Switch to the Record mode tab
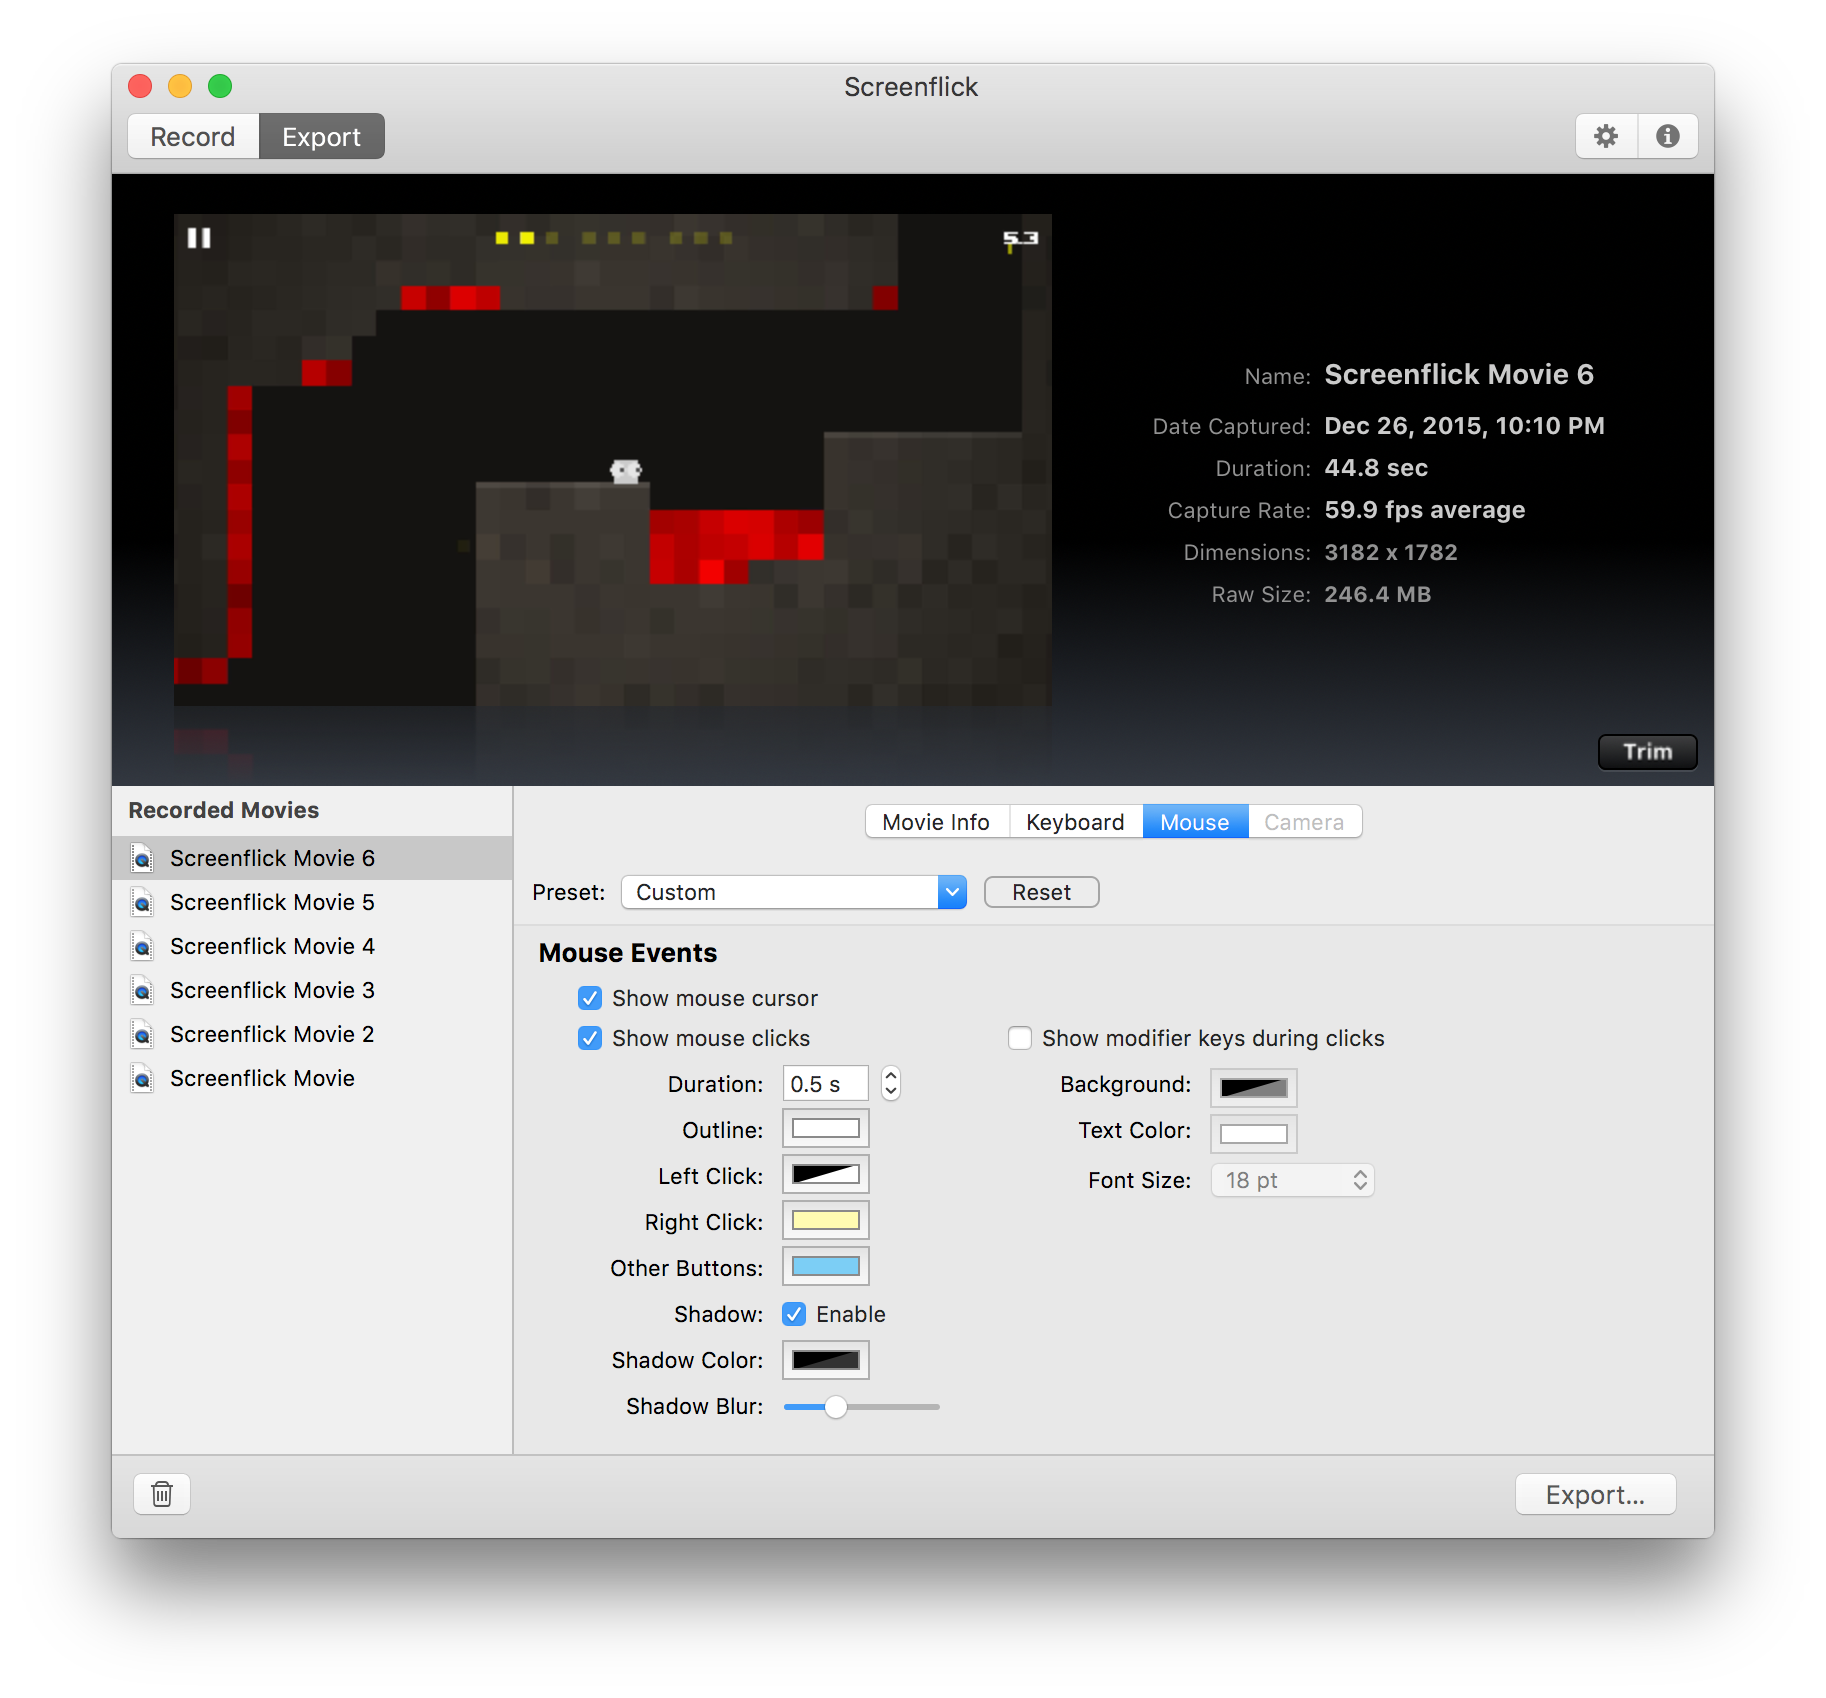This screenshot has width=1826, height=1698. (x=193, y=136)
